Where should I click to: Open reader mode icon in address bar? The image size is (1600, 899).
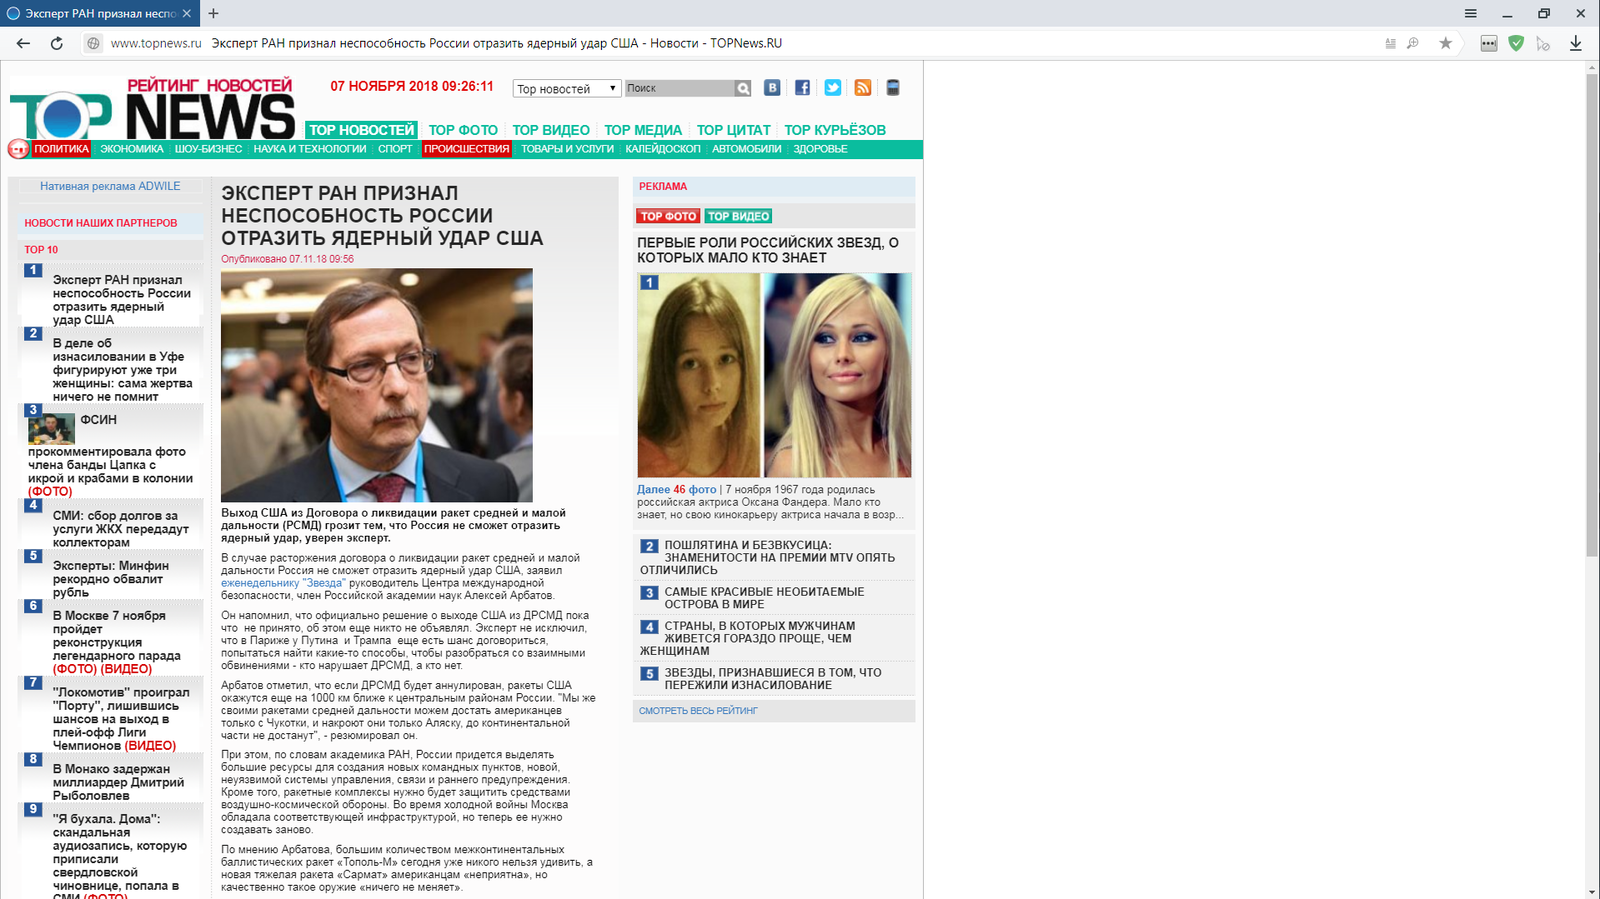(1390, 43)
